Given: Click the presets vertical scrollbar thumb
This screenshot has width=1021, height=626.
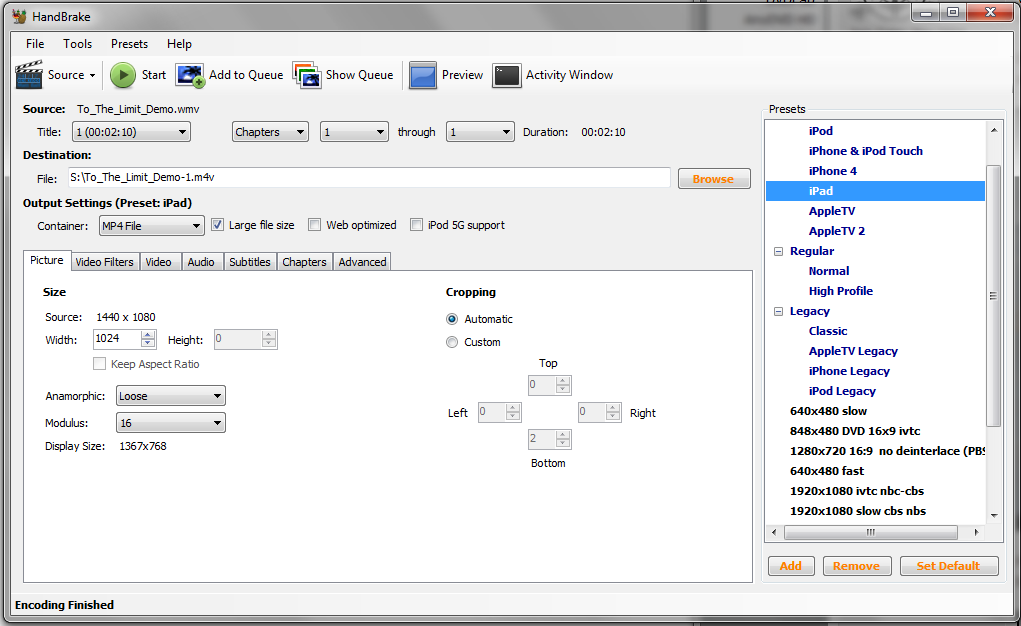Looking at the screenshot, I should pyautogui.click(x=994, y=296).
